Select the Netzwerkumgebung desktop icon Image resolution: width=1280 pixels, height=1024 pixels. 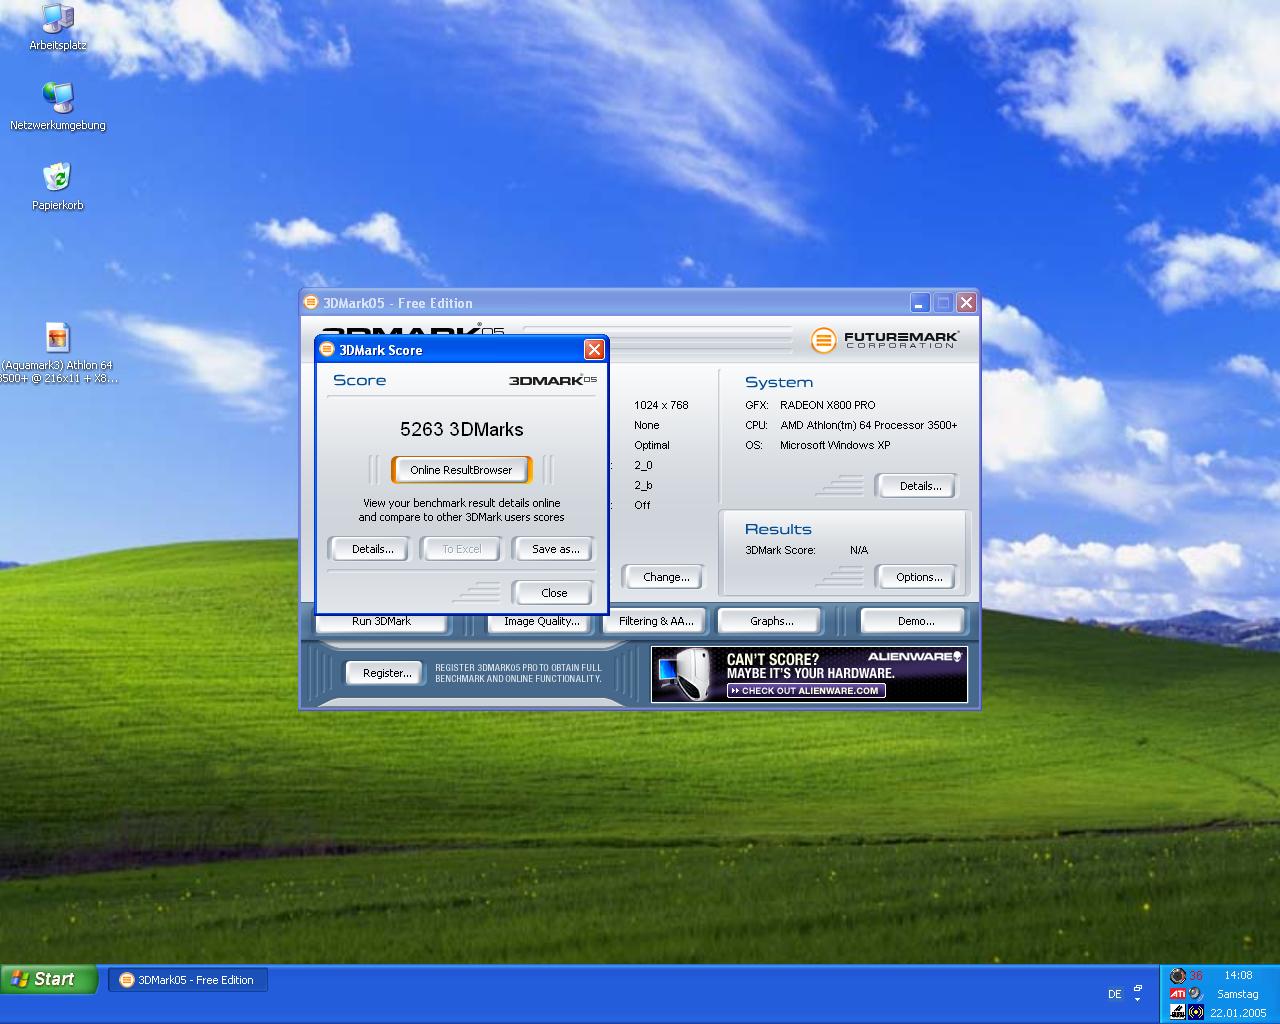click(58, 106)
